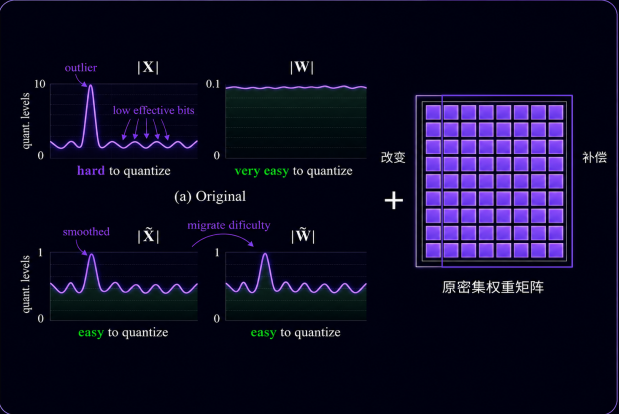Select the bottom-right purple matrix cell

556,251
